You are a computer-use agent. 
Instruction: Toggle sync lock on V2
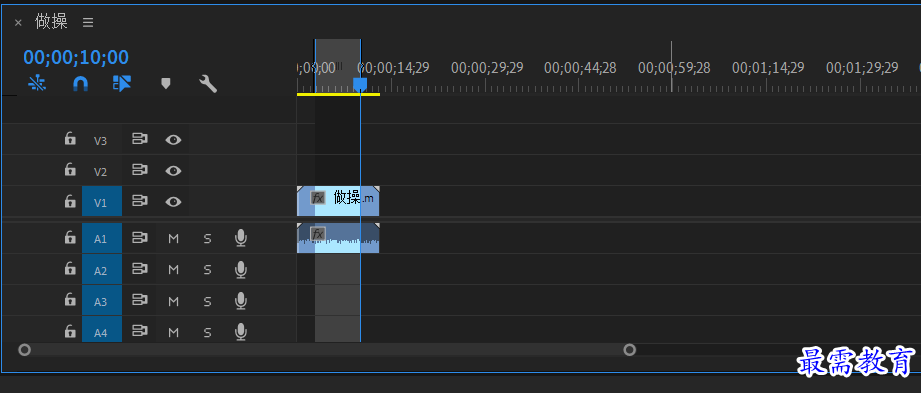pos(140,170)
